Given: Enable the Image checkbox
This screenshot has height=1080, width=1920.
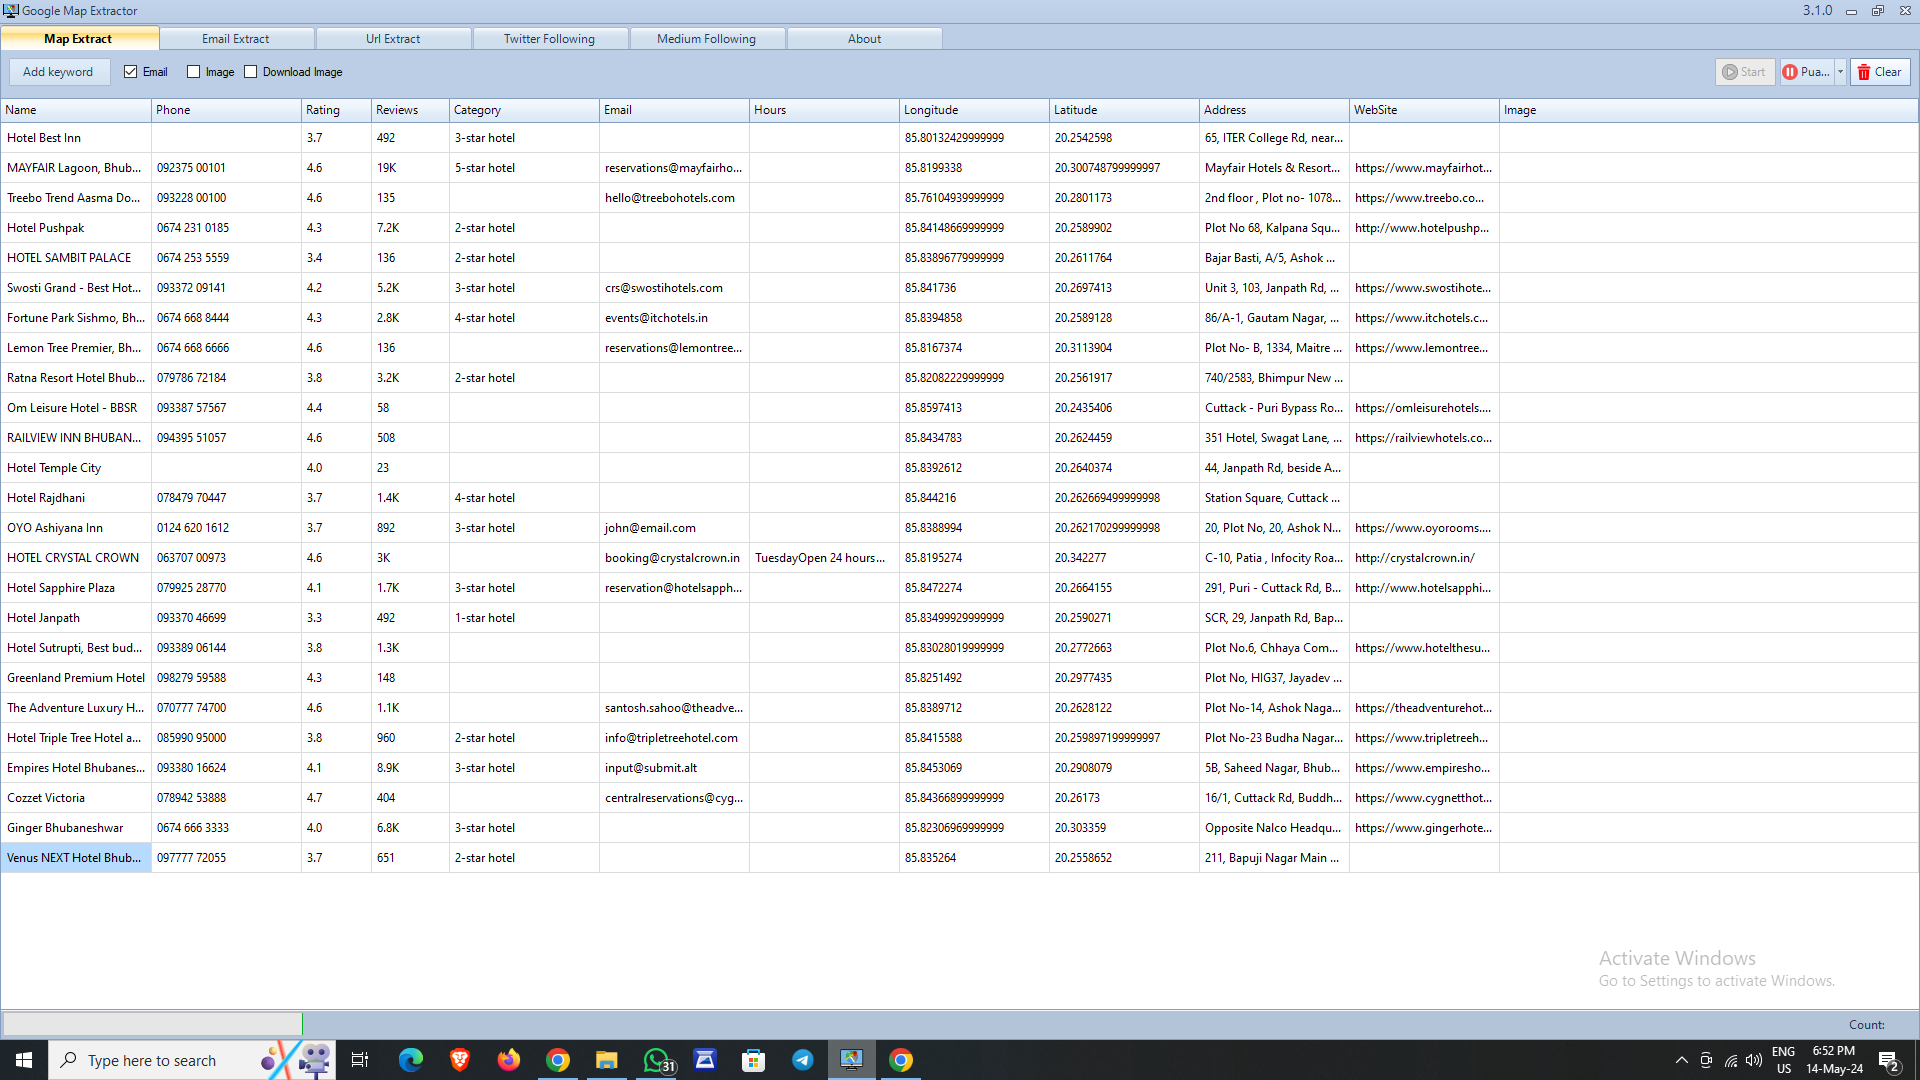Looking at the screenshot, I should [x=193, y=71].
